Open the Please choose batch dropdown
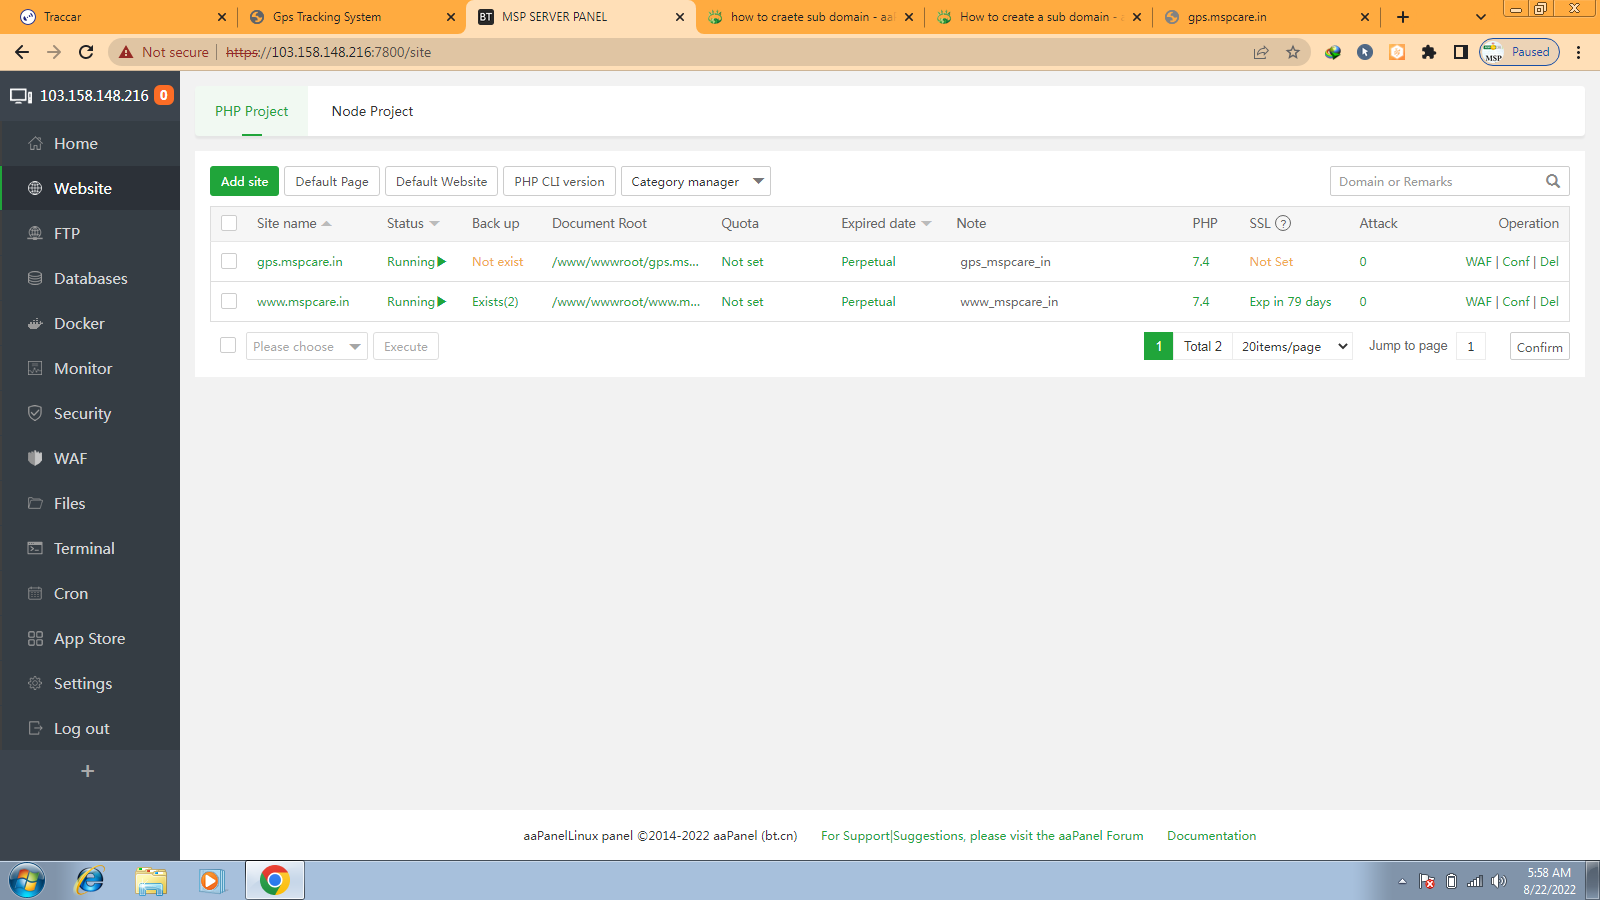This screenshot has width=1600, height=900. pos(307,346)
